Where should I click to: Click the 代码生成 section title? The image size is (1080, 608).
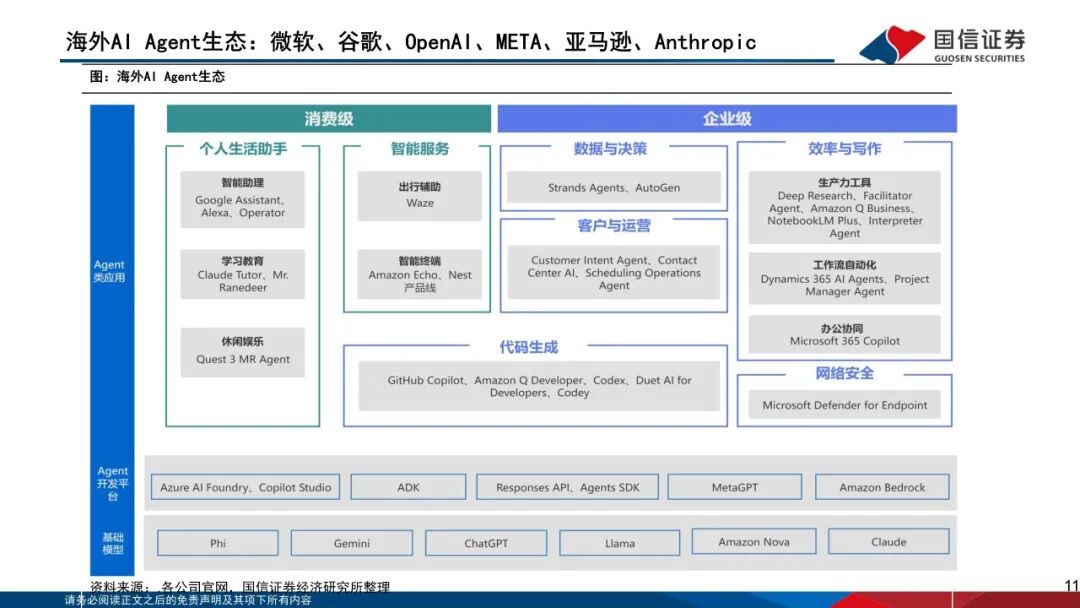(x=528, y=347)
